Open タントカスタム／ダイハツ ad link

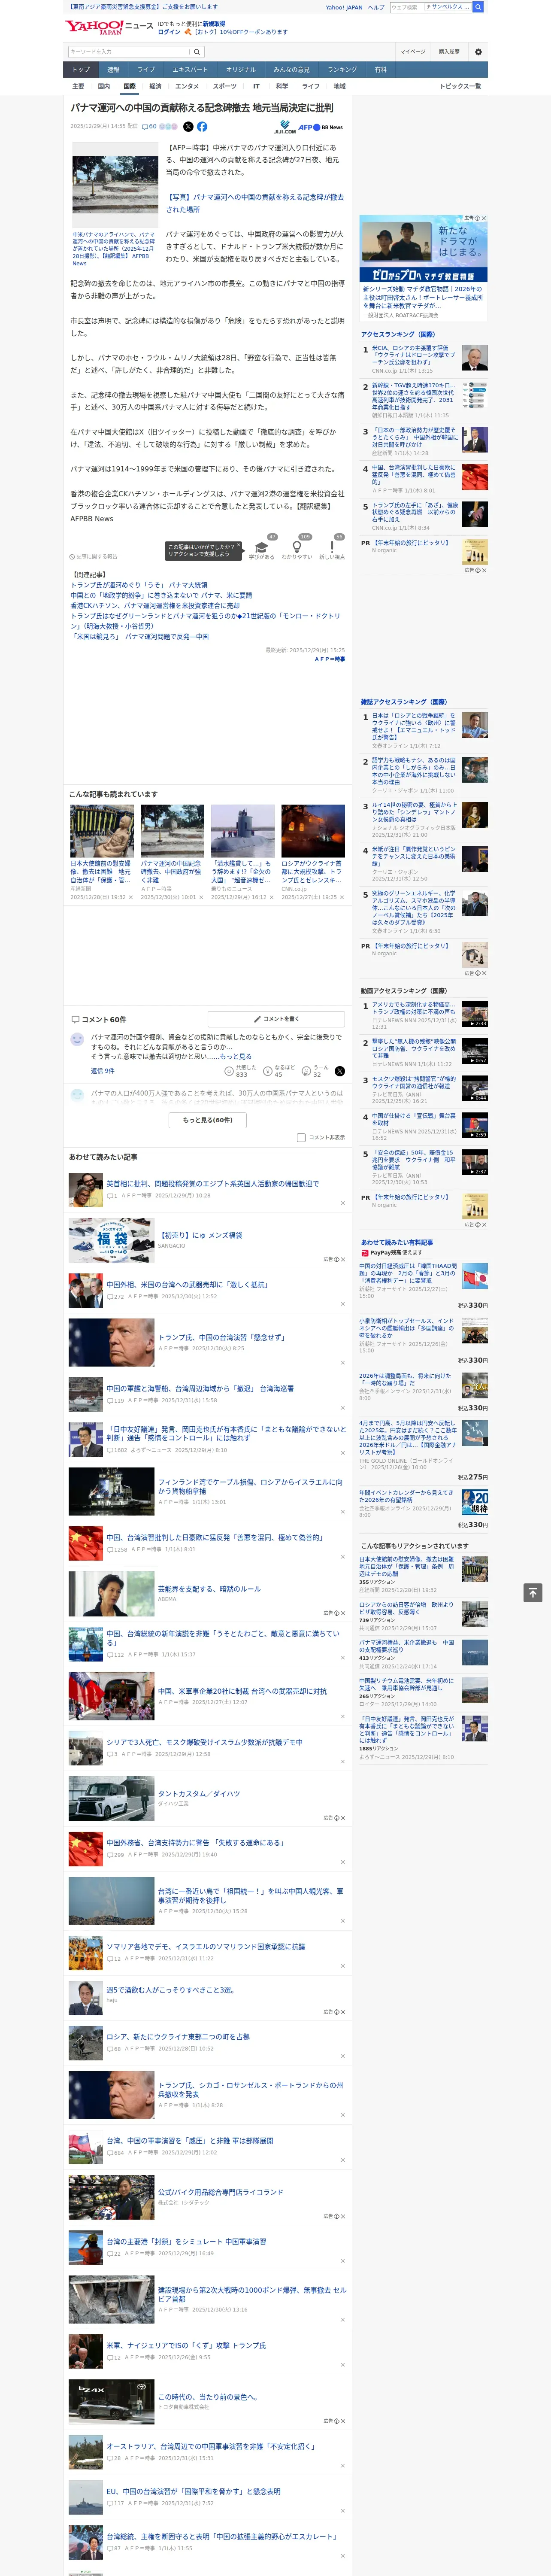tap(199, 1794)
